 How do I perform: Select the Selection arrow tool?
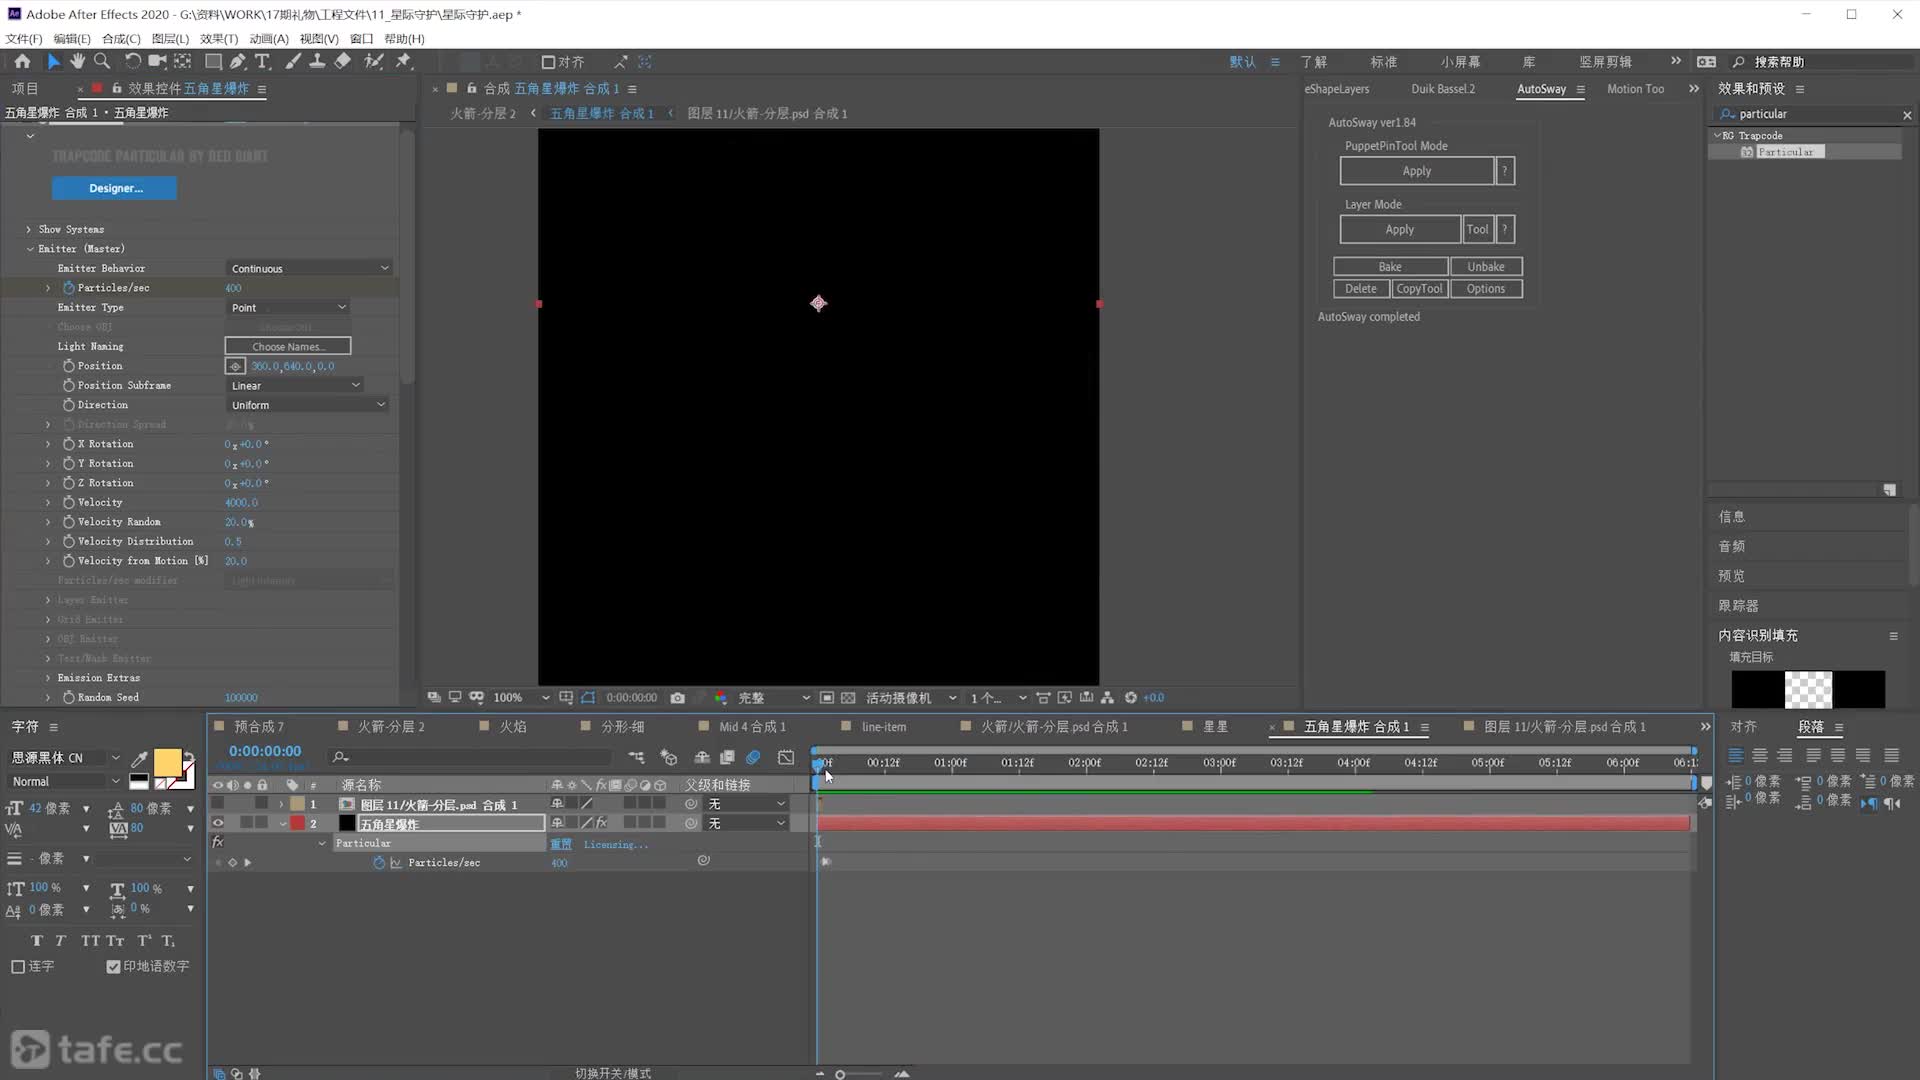click(x=54, y=61)
